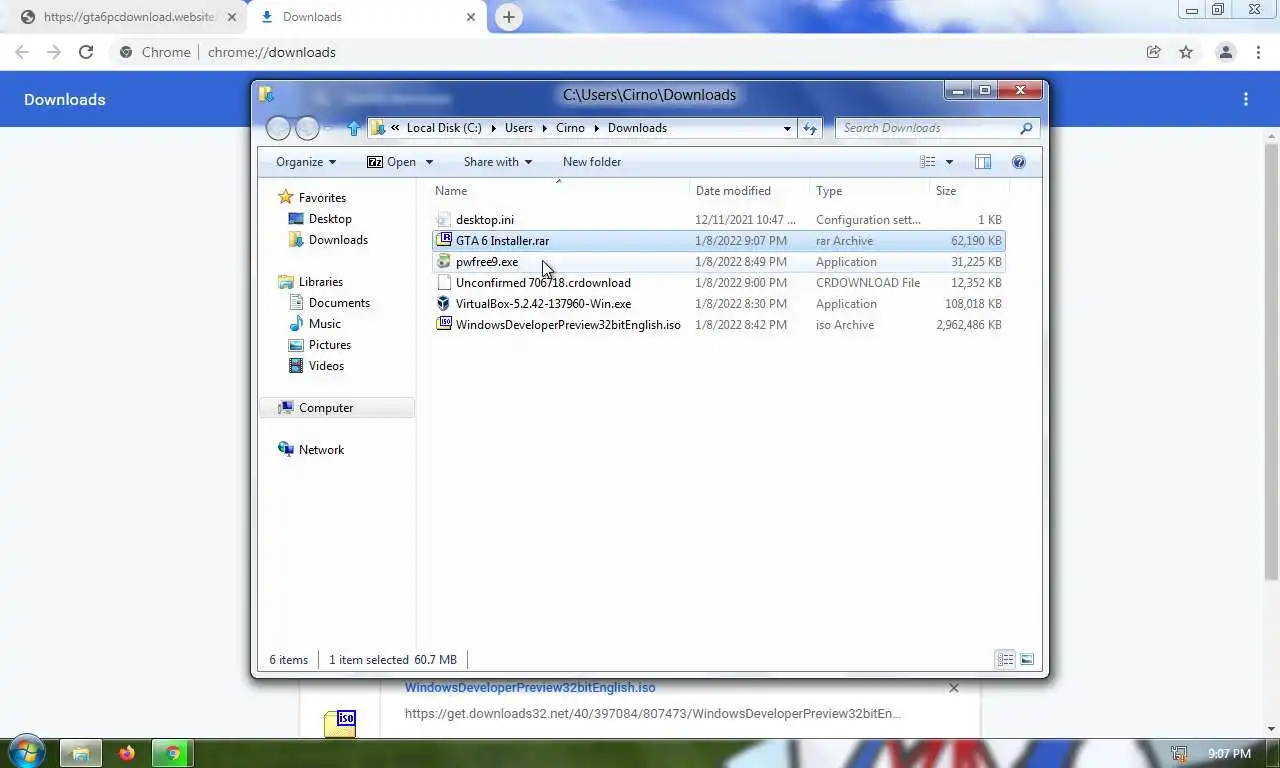Expand the breadcrumb arrow after Cirno
This screenshot has width=1280, height=768.
(596, 128)
